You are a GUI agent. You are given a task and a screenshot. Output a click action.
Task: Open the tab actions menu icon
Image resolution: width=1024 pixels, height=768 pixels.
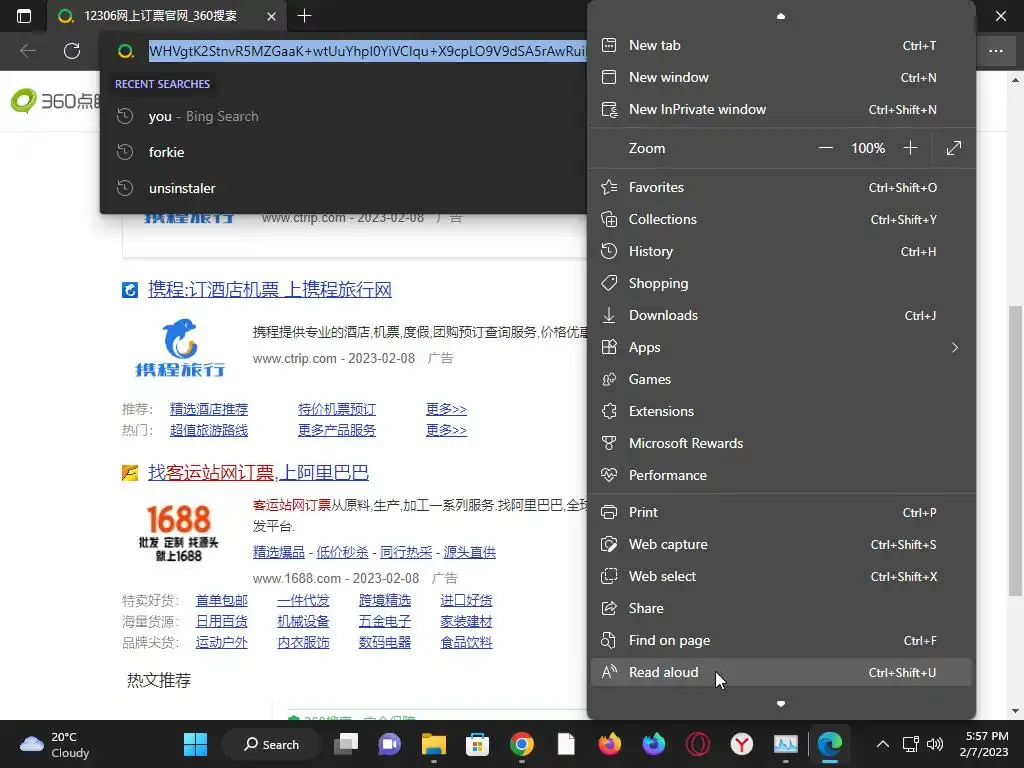coord(24,16)
